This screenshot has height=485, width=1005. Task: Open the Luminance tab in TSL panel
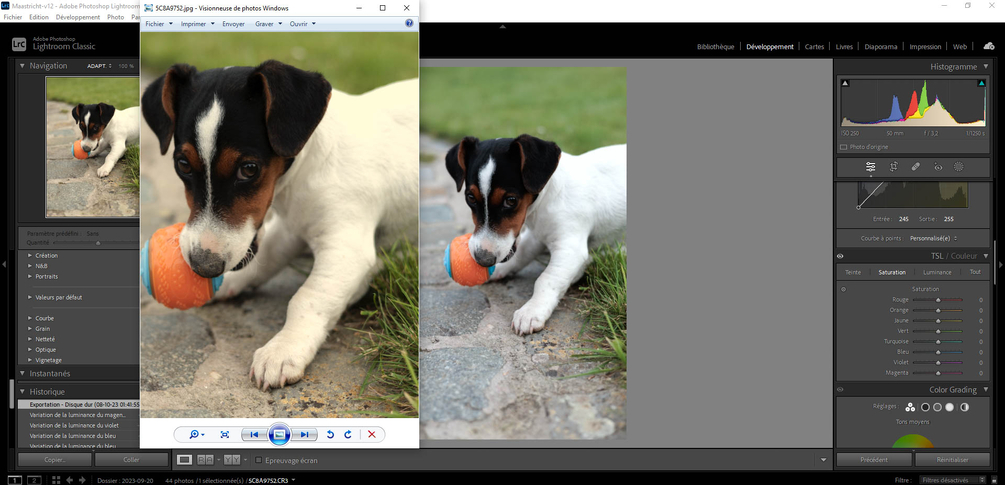[936, 272]
